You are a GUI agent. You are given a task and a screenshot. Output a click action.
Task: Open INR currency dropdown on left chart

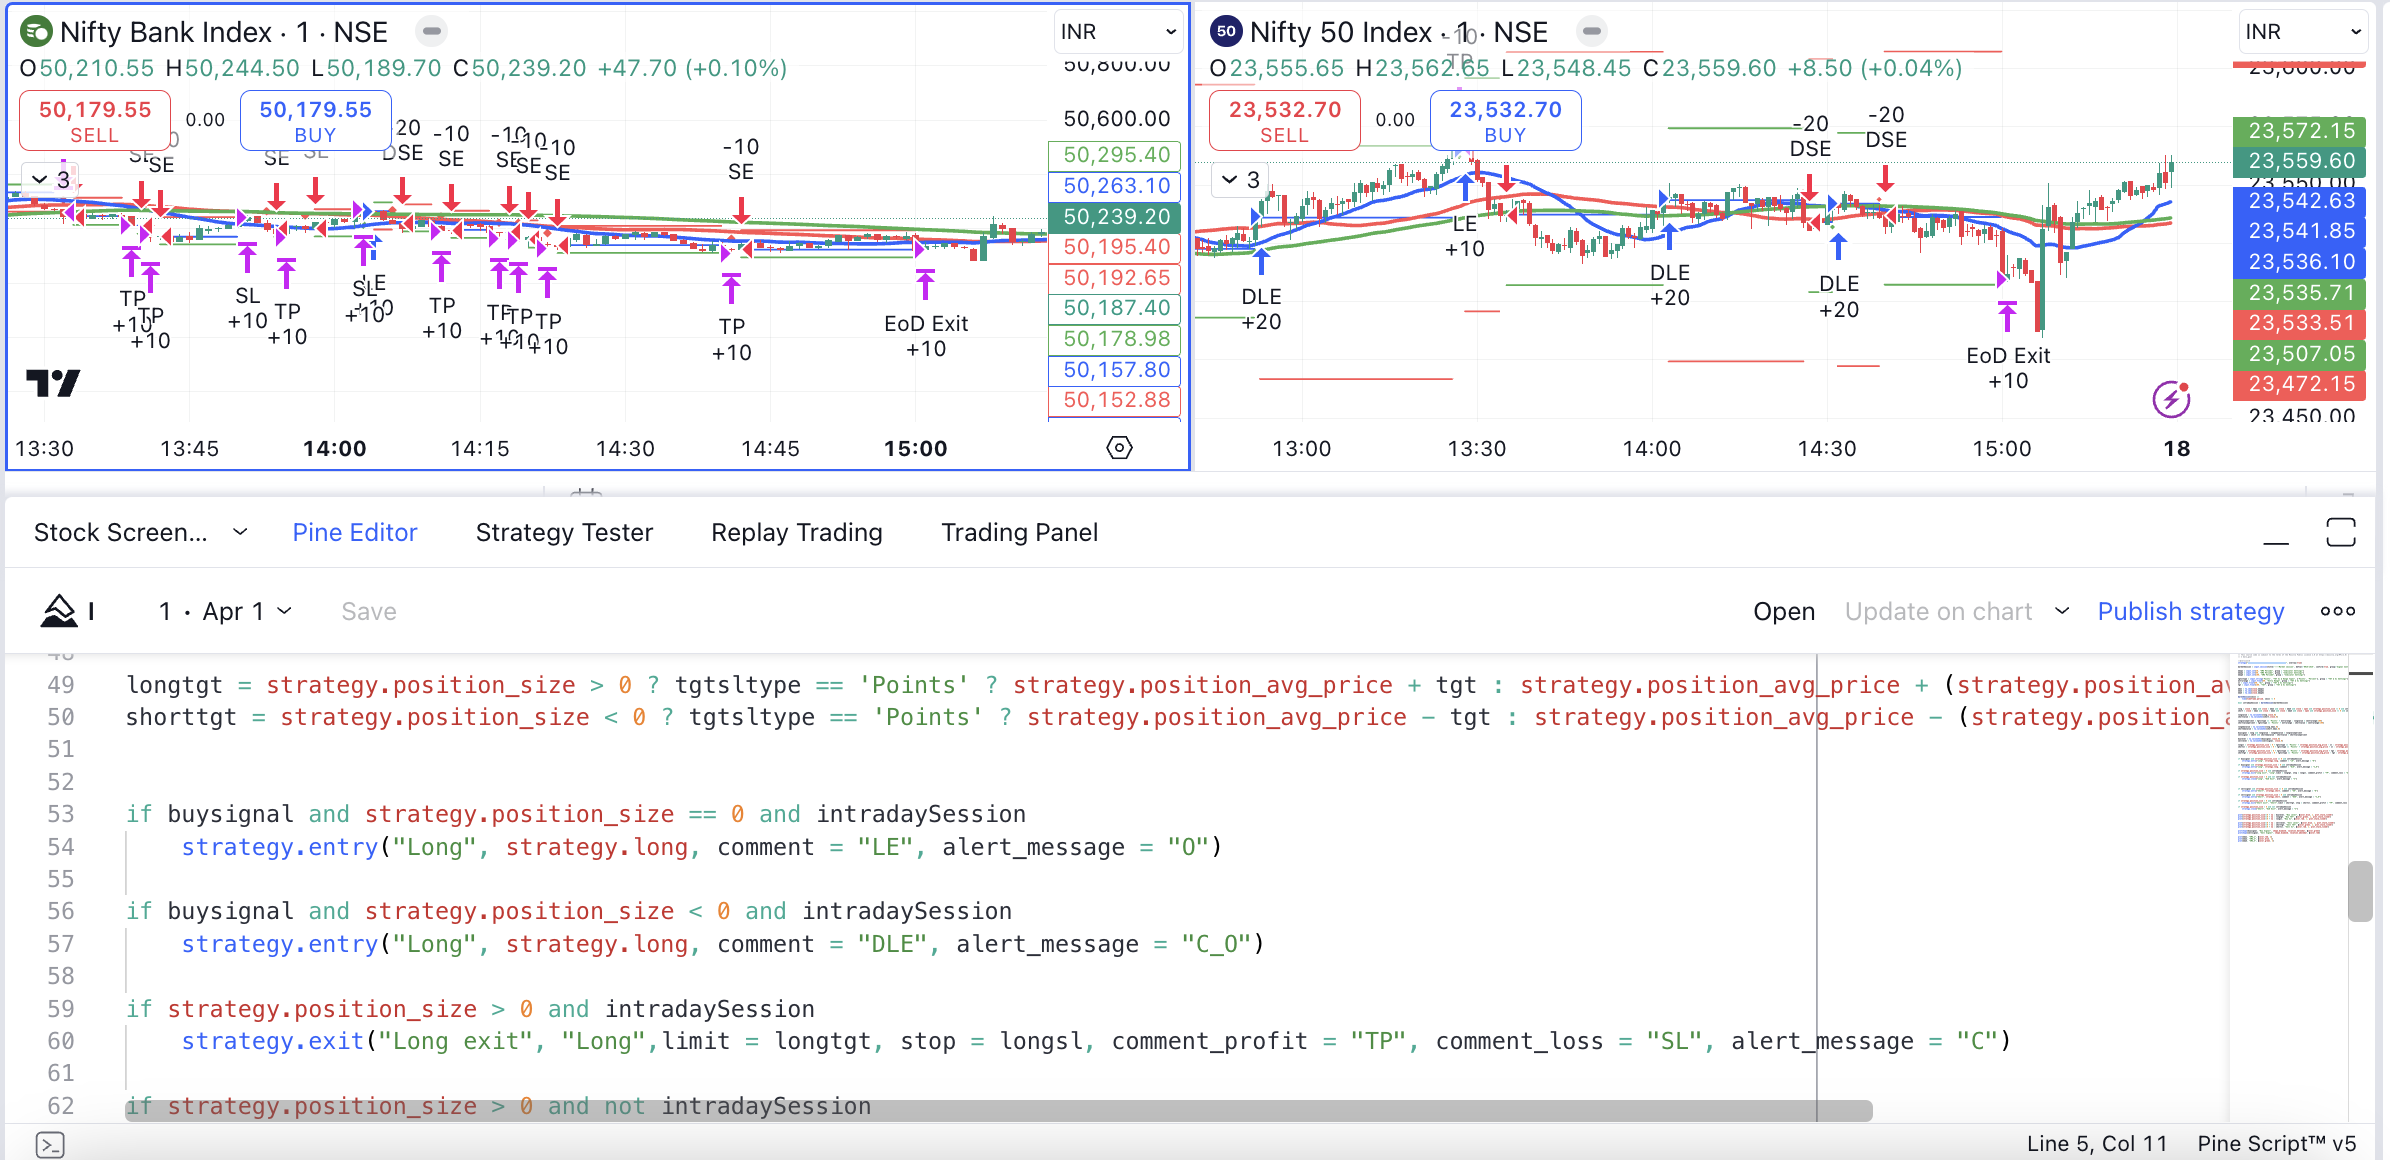(1117, 32)
